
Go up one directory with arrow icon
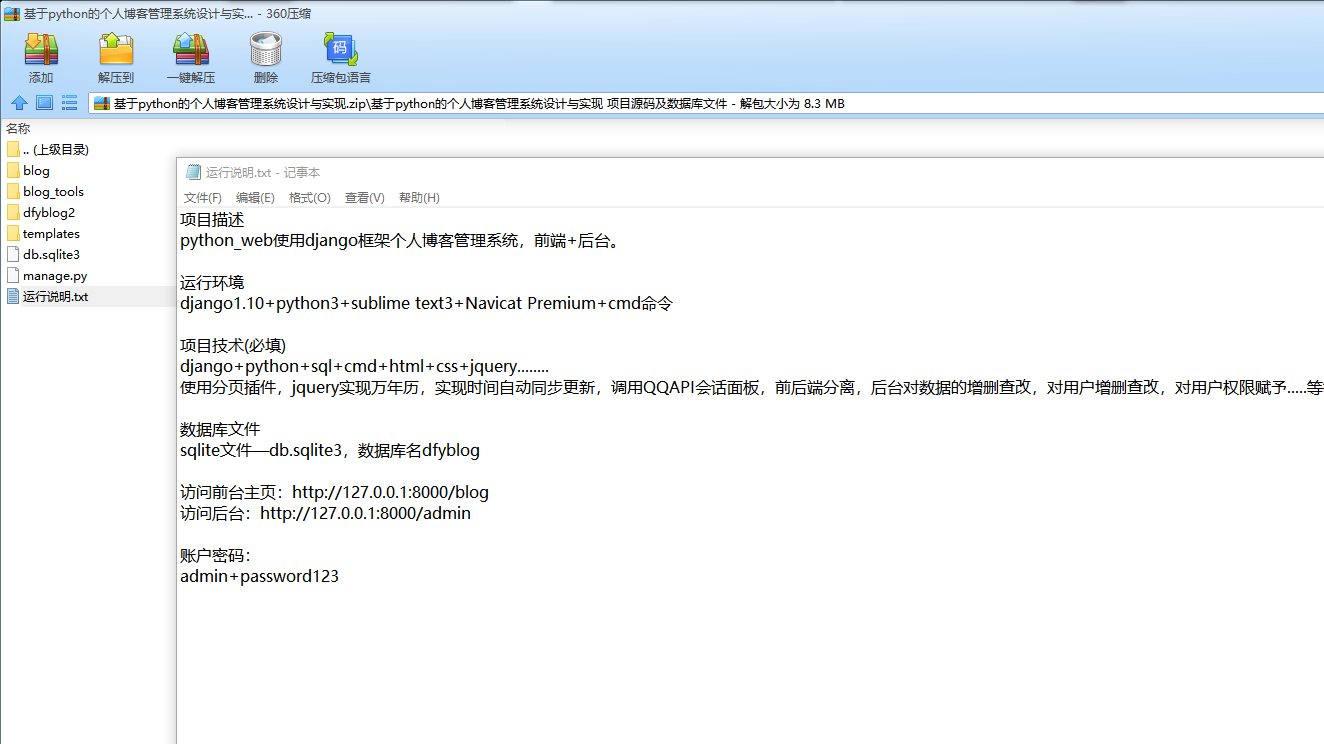tap(19, 103)
